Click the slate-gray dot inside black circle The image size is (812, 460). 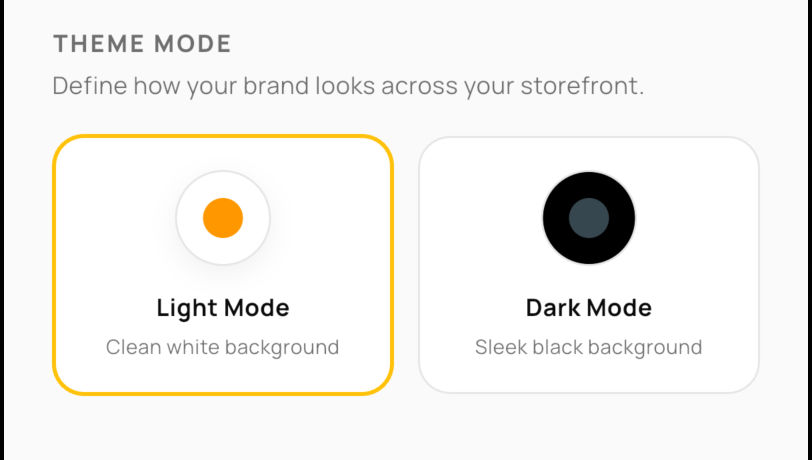pos(589,218)
